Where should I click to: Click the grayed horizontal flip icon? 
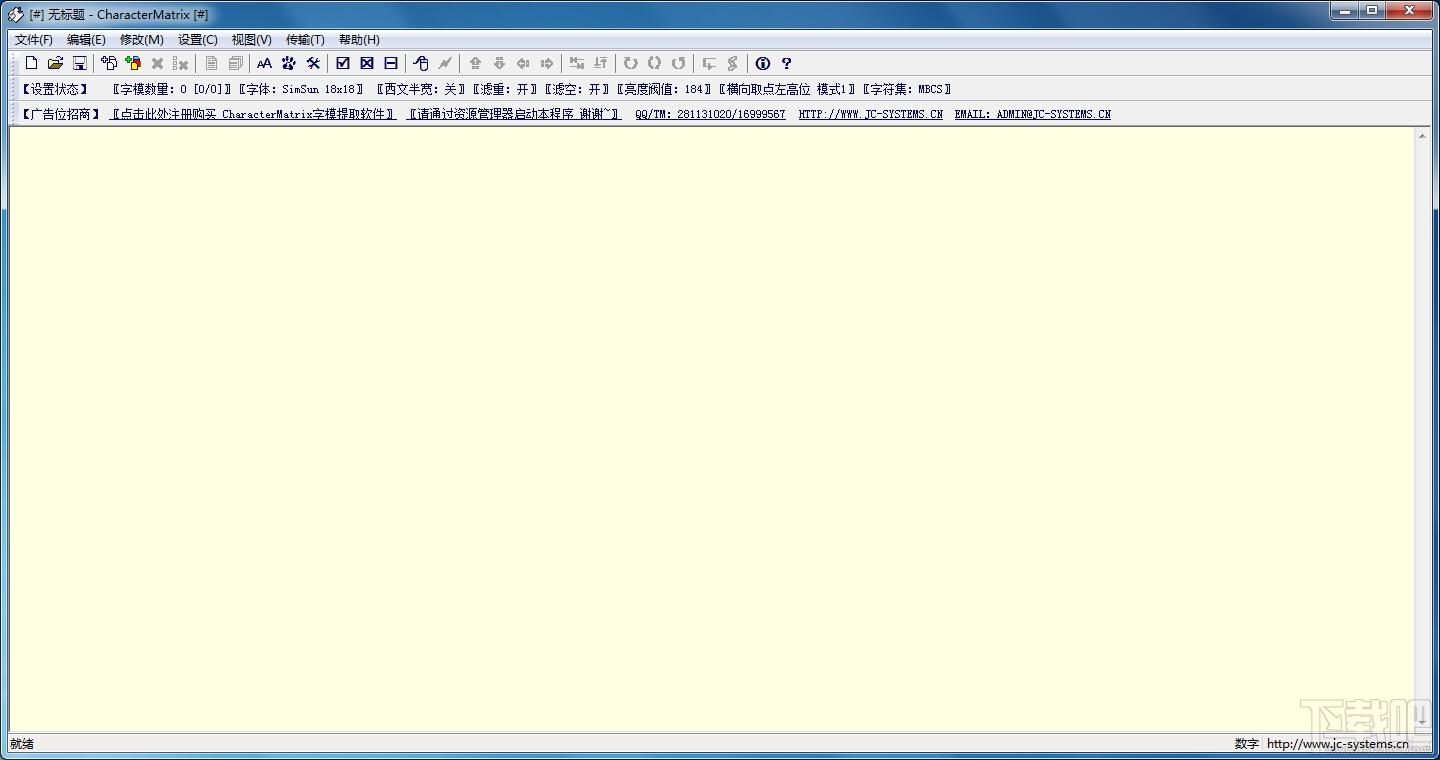(577, 63)
